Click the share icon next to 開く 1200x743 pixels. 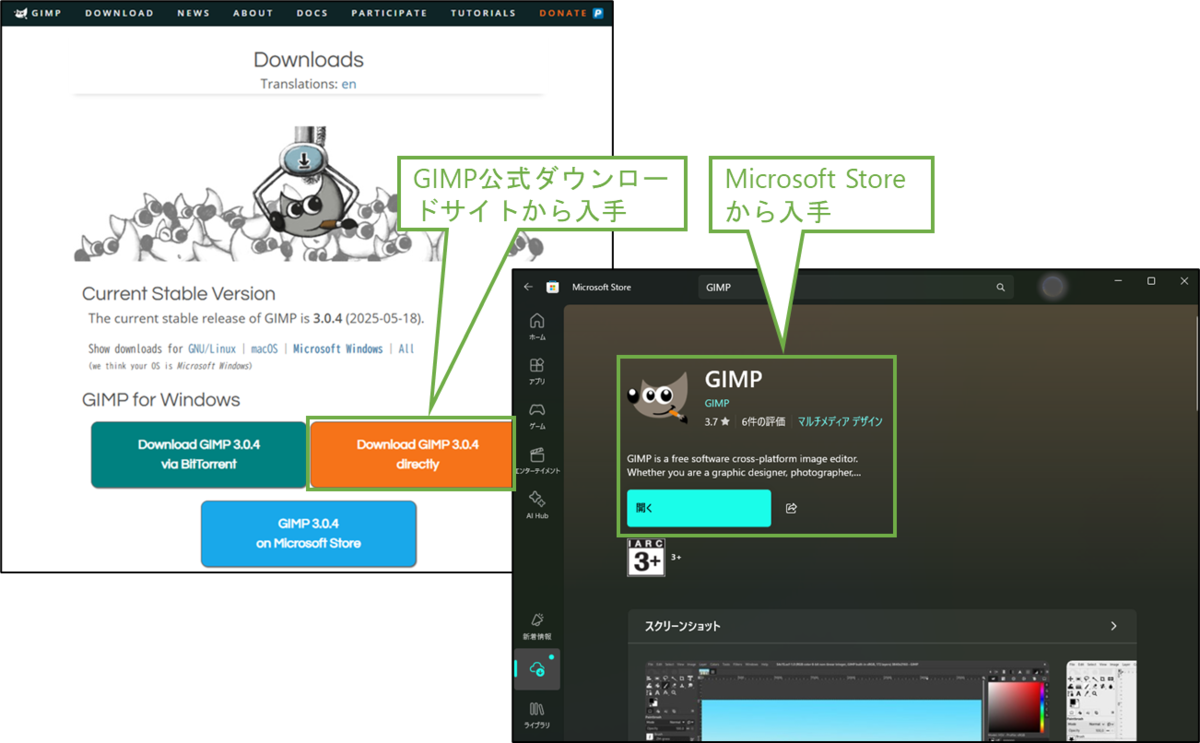tap(791, 508)
